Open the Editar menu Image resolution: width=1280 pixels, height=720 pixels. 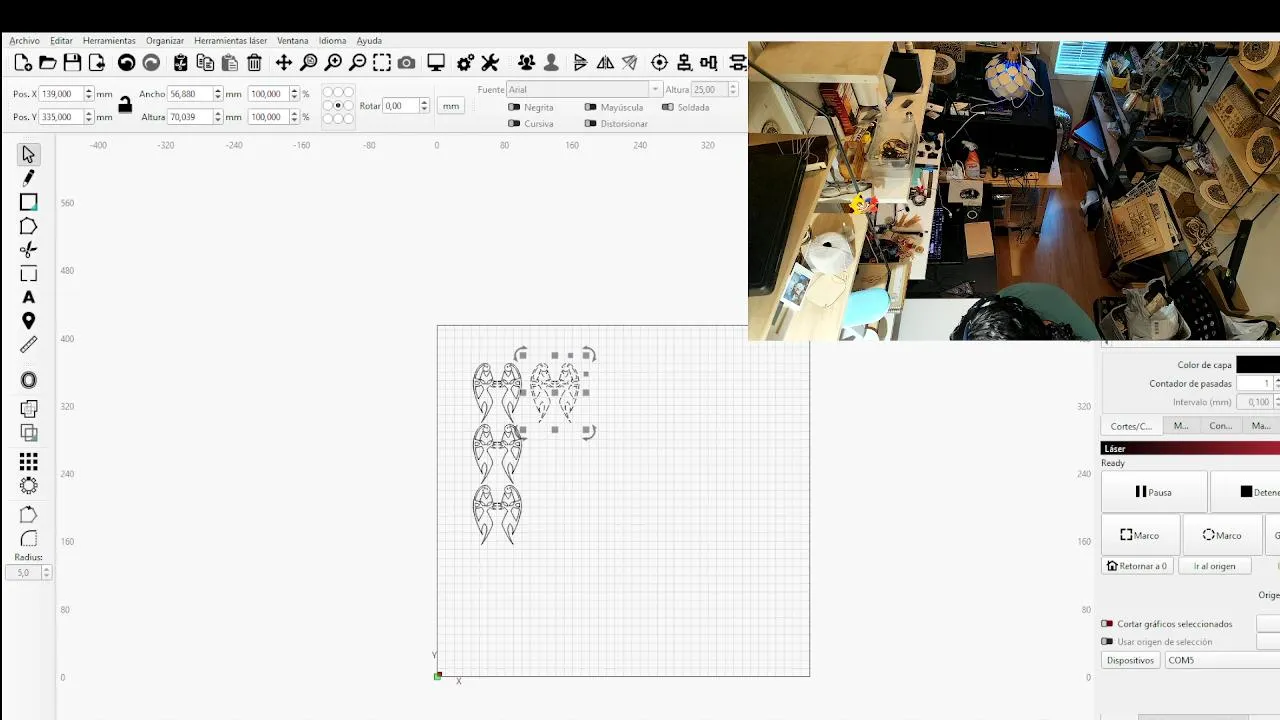(61, 41)
